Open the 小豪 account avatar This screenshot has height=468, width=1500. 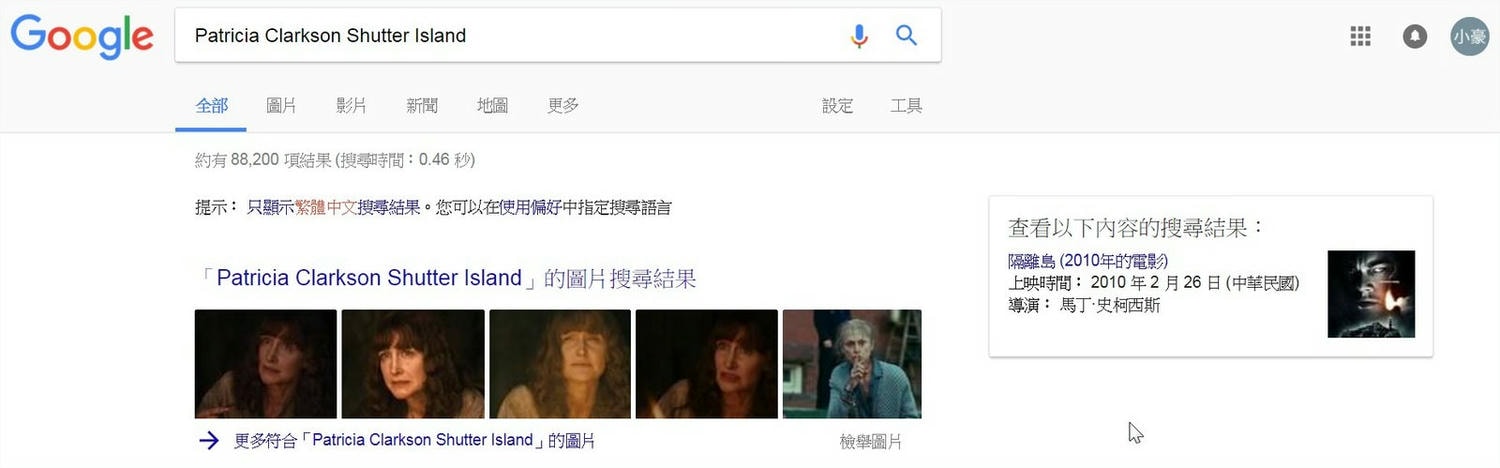(x=1470, y=36)
